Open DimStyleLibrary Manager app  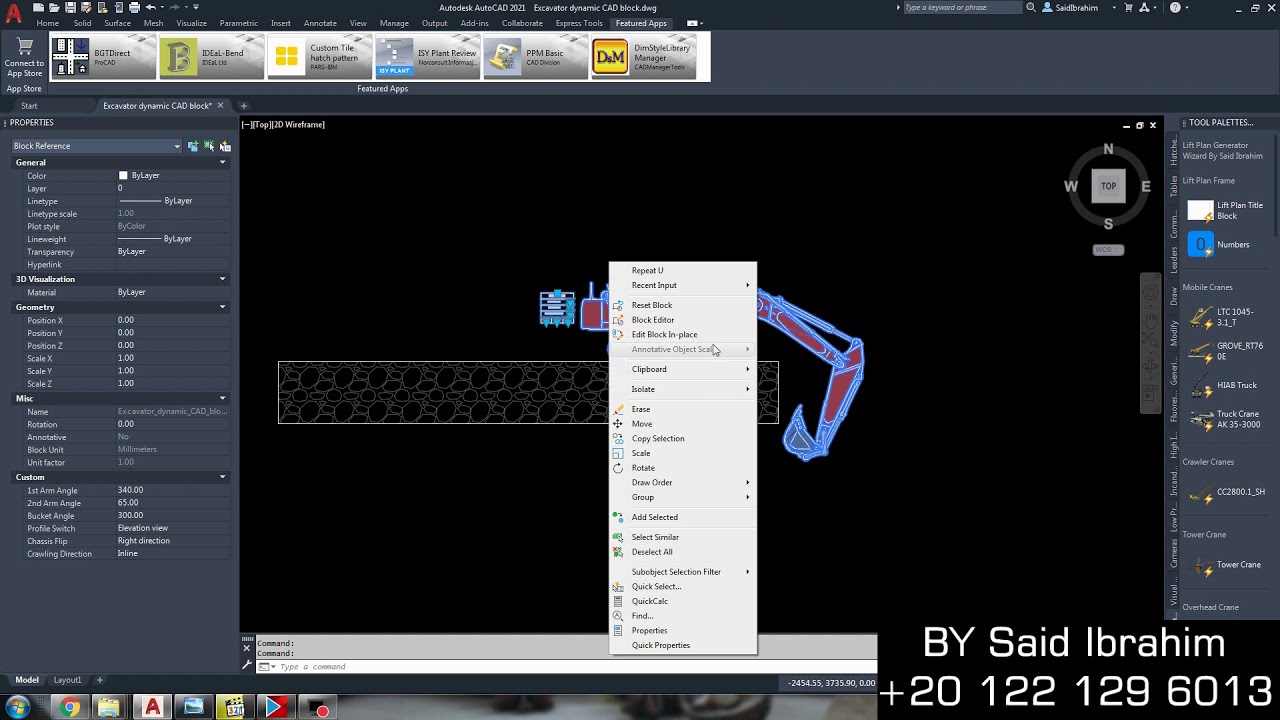click(x=644, y=57)
